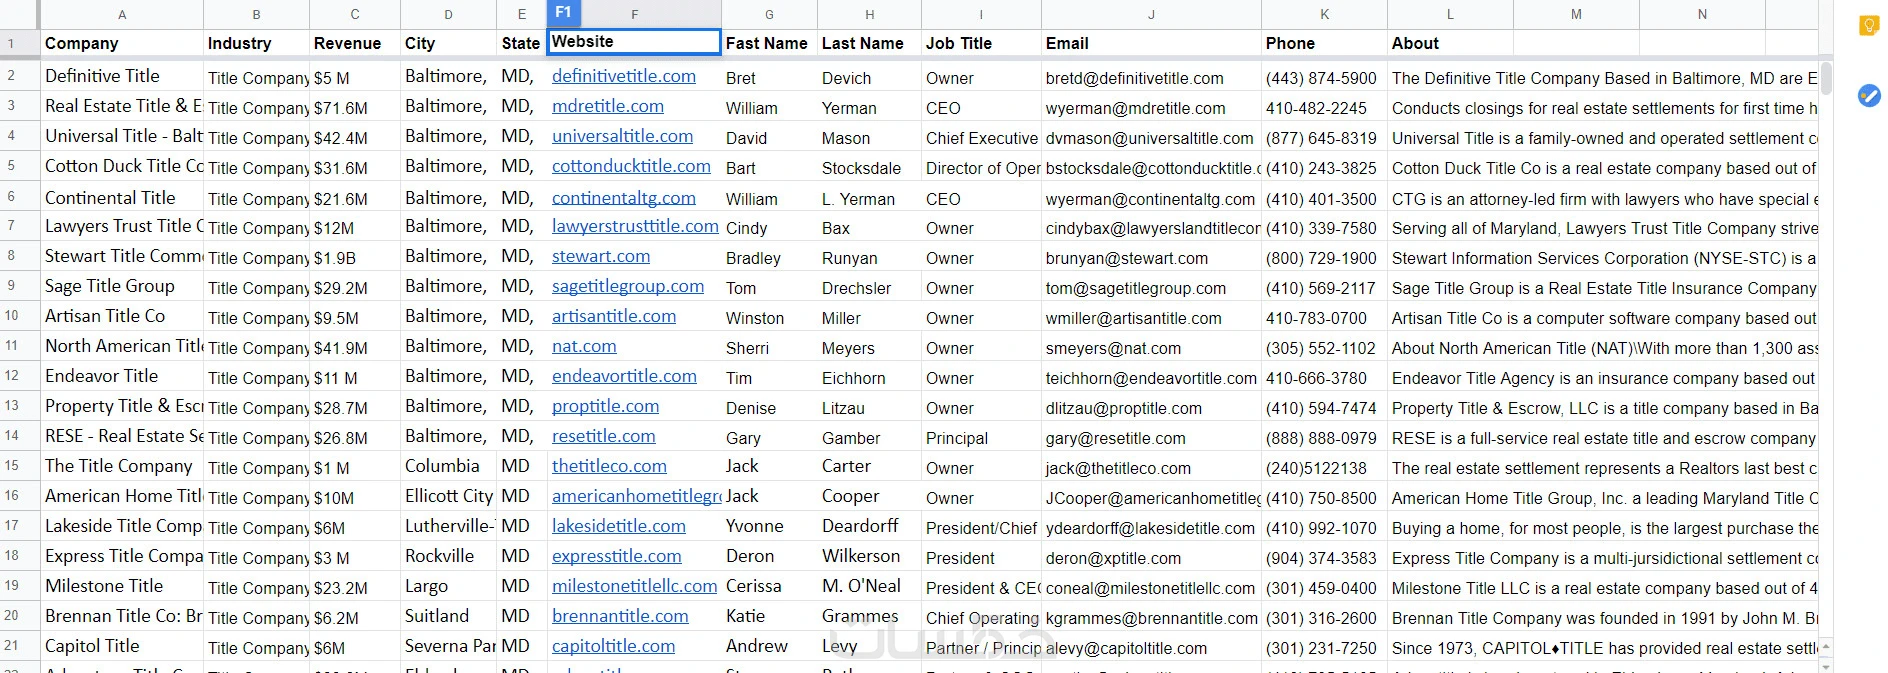Click the scrollbar up arrow
This screenshot has height=673, width=1888.
click(x=1826, y=646)
